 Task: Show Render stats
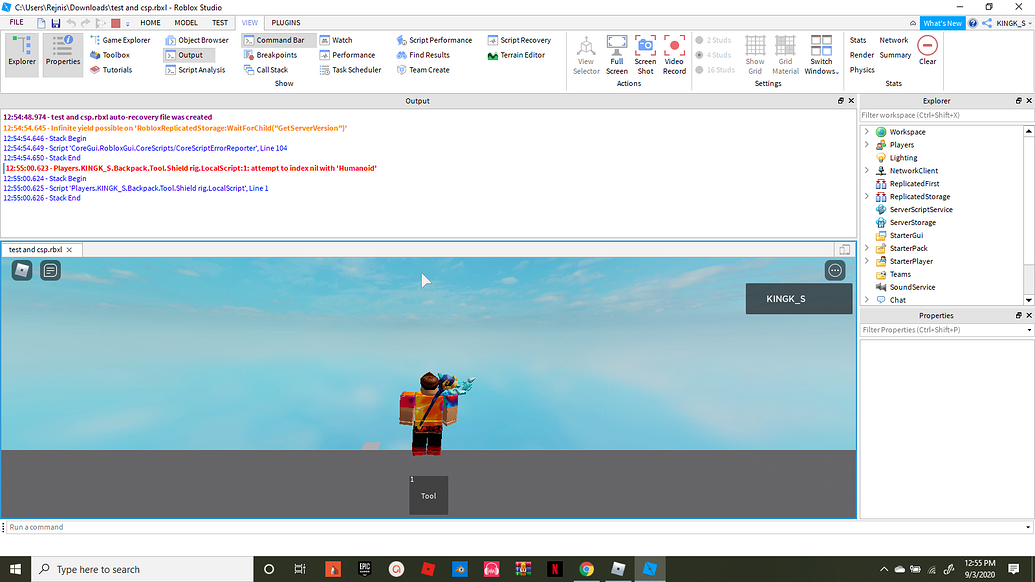(861, 55)
